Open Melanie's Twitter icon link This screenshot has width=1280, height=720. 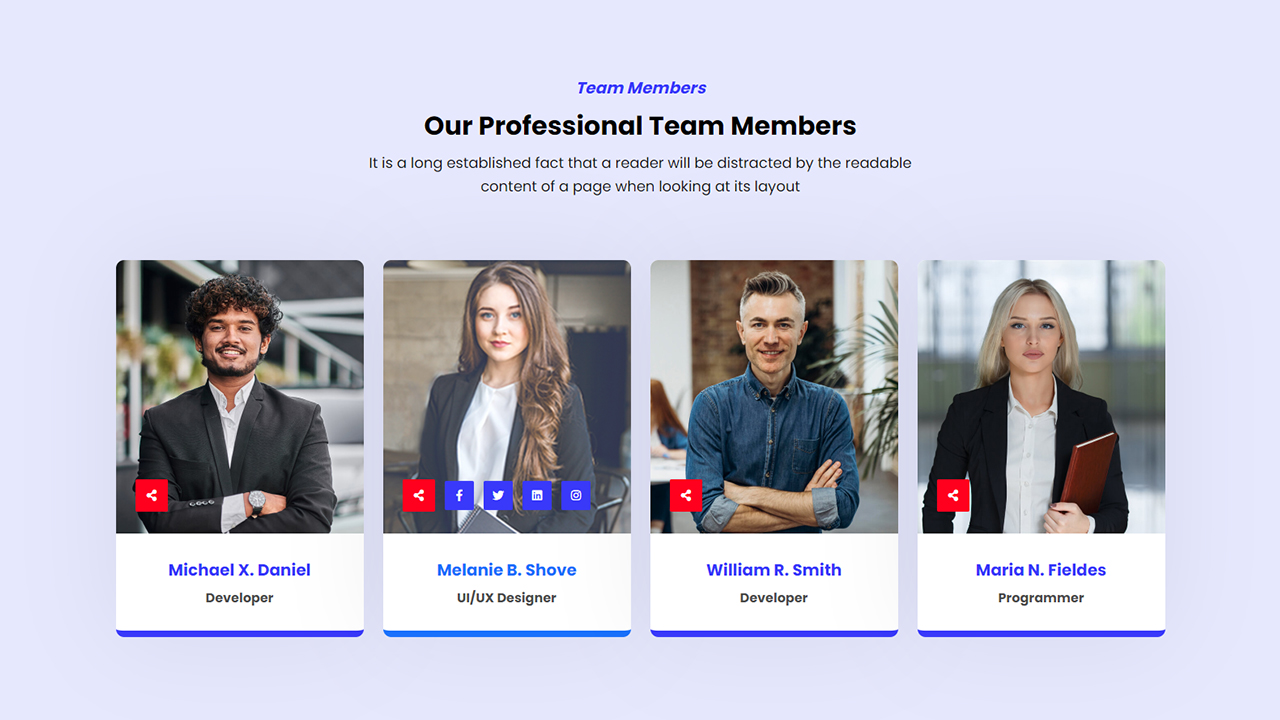tap(498, 495)
